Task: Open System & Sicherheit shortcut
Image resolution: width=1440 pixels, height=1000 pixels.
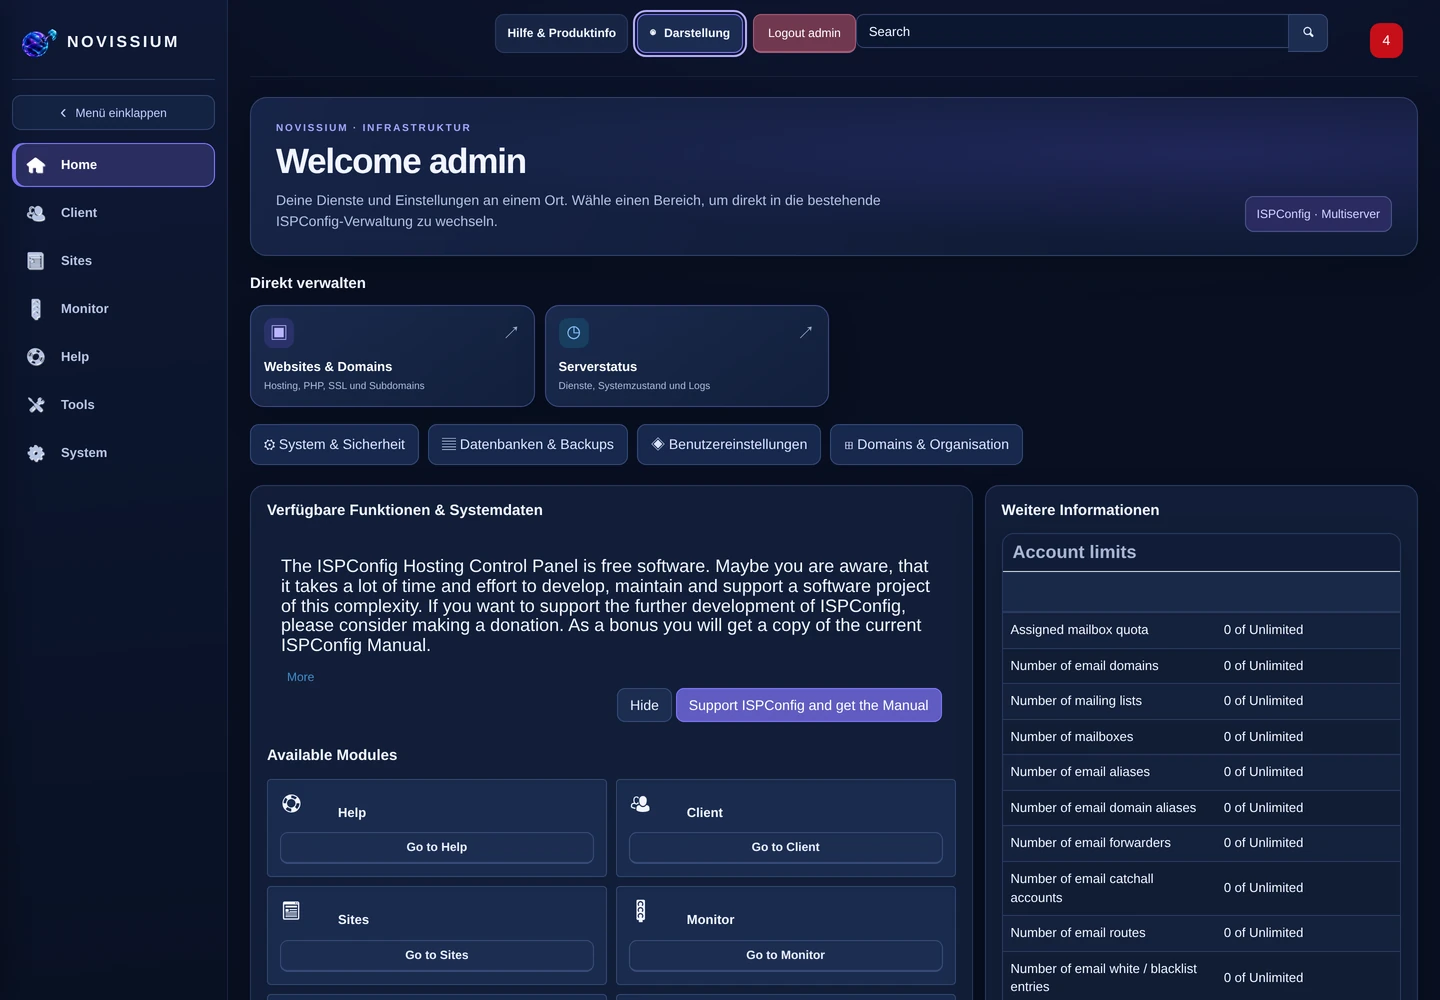Action: point(334,445)
